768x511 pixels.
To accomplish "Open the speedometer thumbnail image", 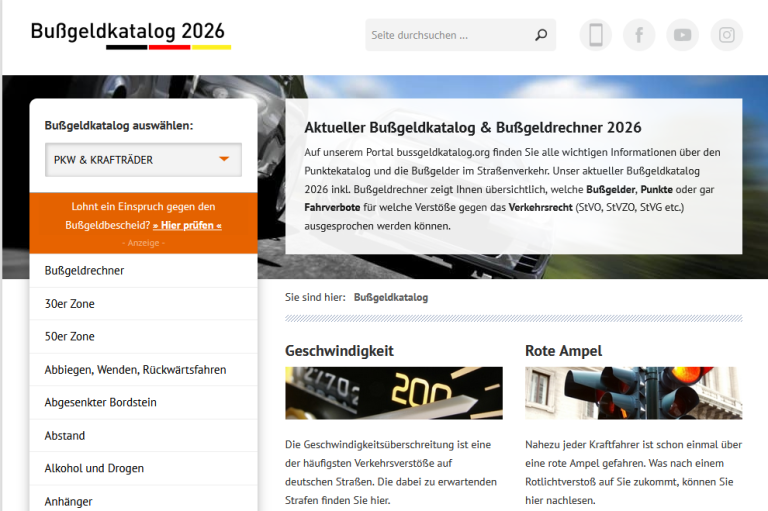I will tap(393, 393).
